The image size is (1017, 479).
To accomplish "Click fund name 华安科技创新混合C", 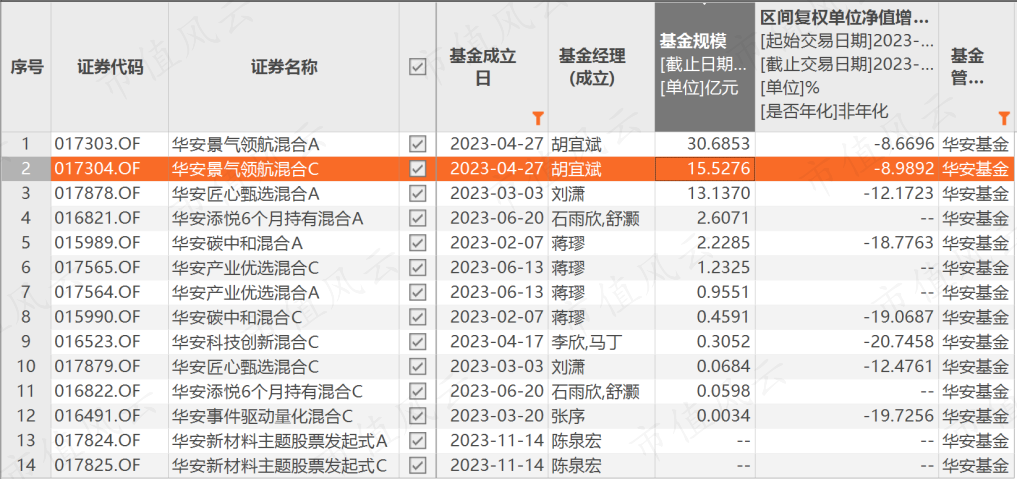I will (246, 342).
